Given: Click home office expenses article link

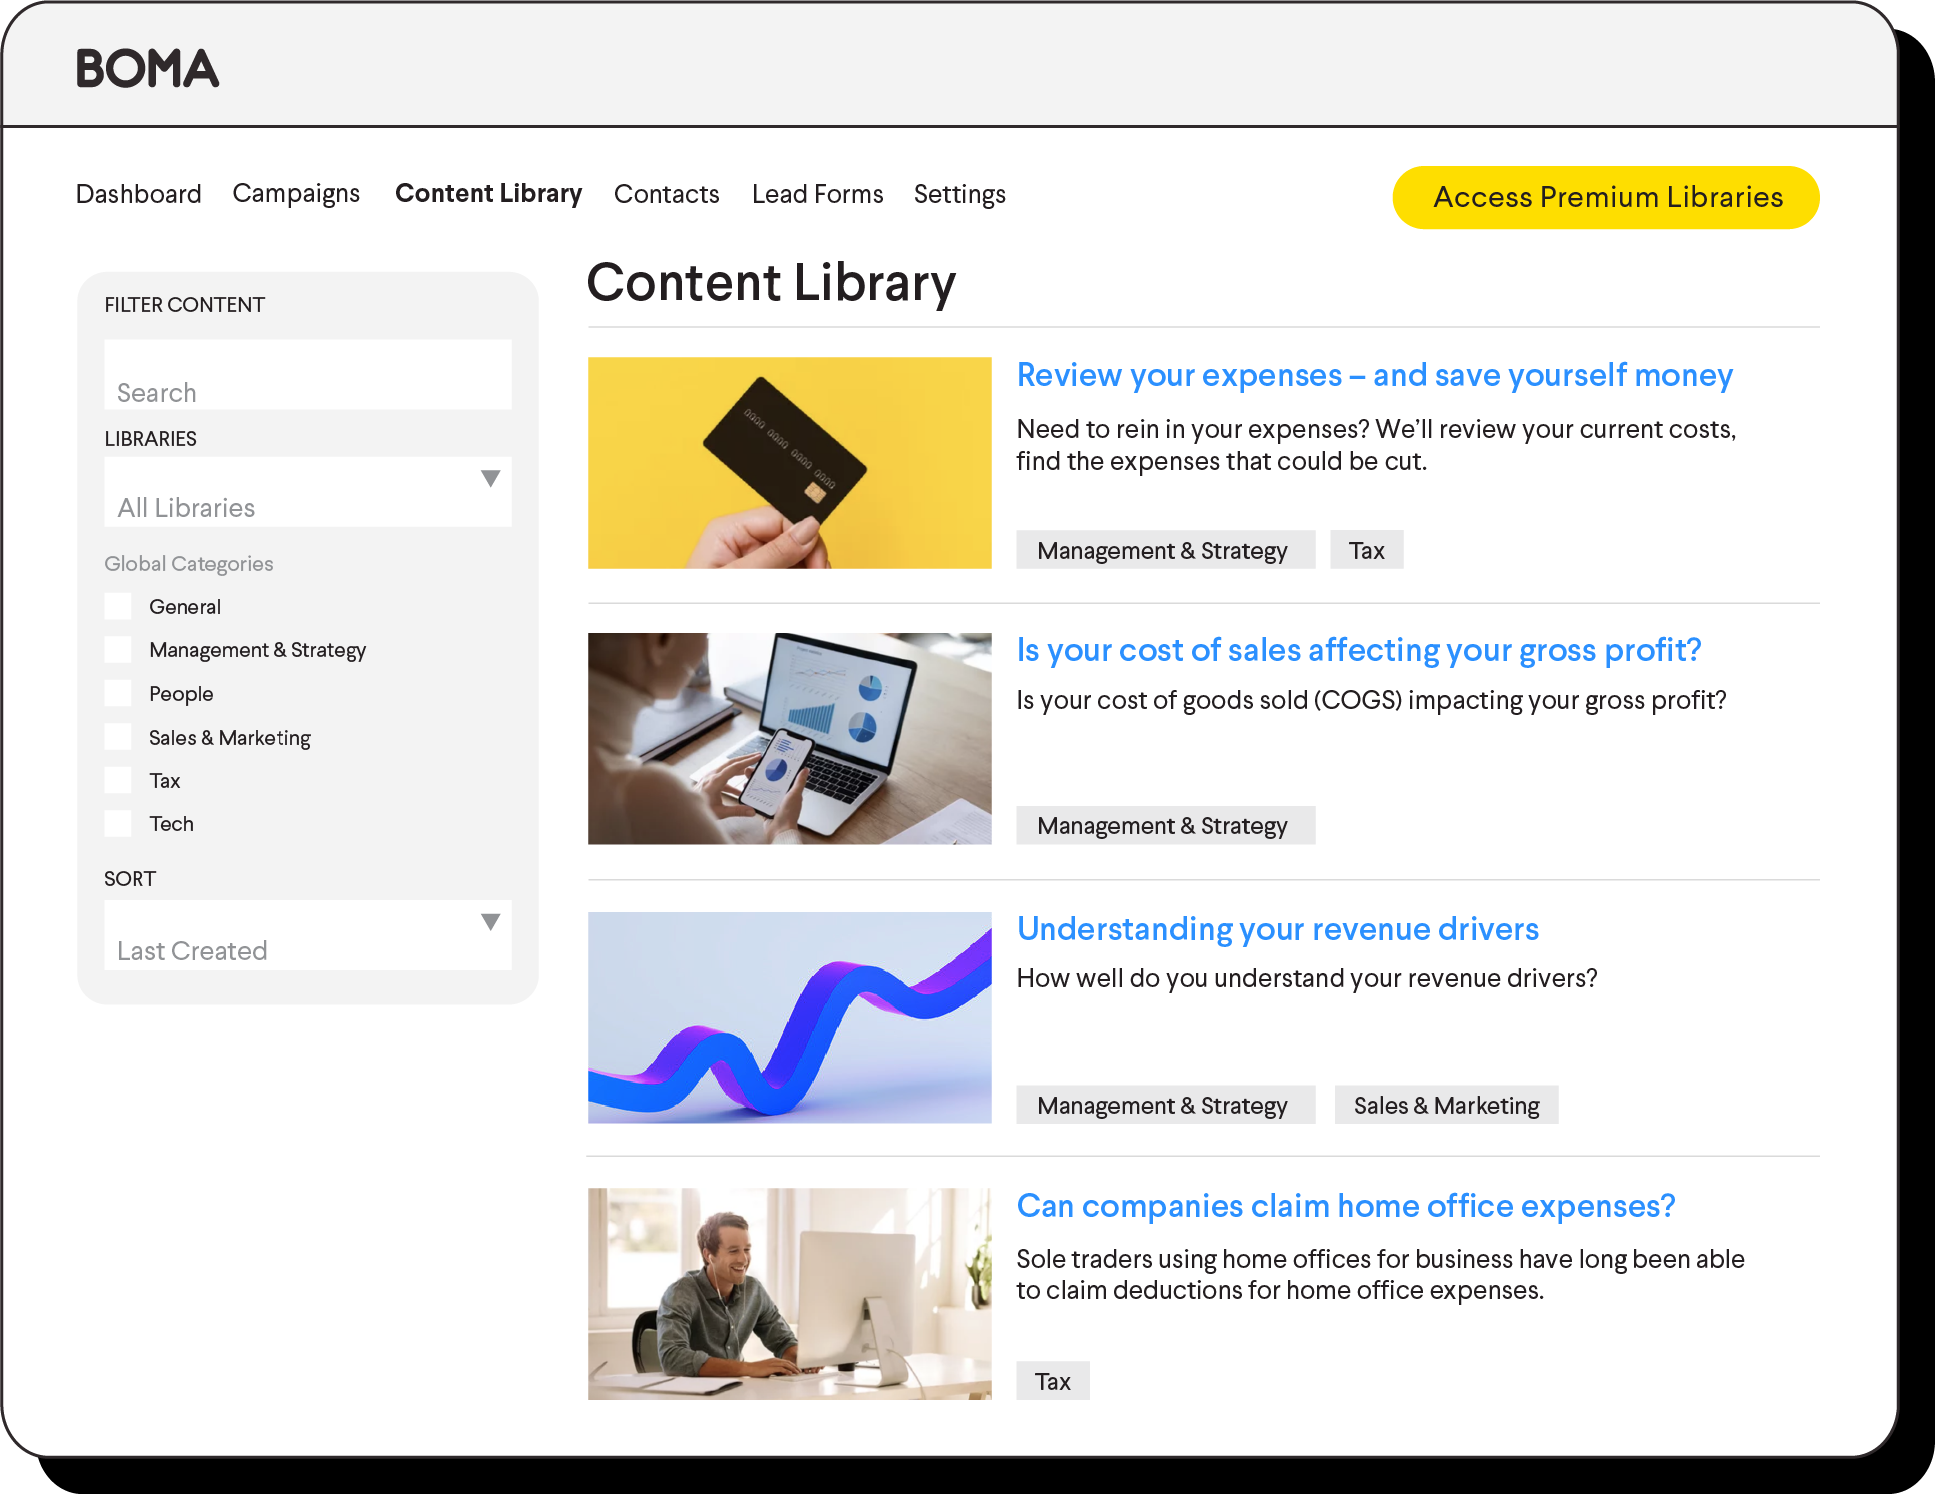Looking at the screenshot, I should (x=1345, y=1205).
